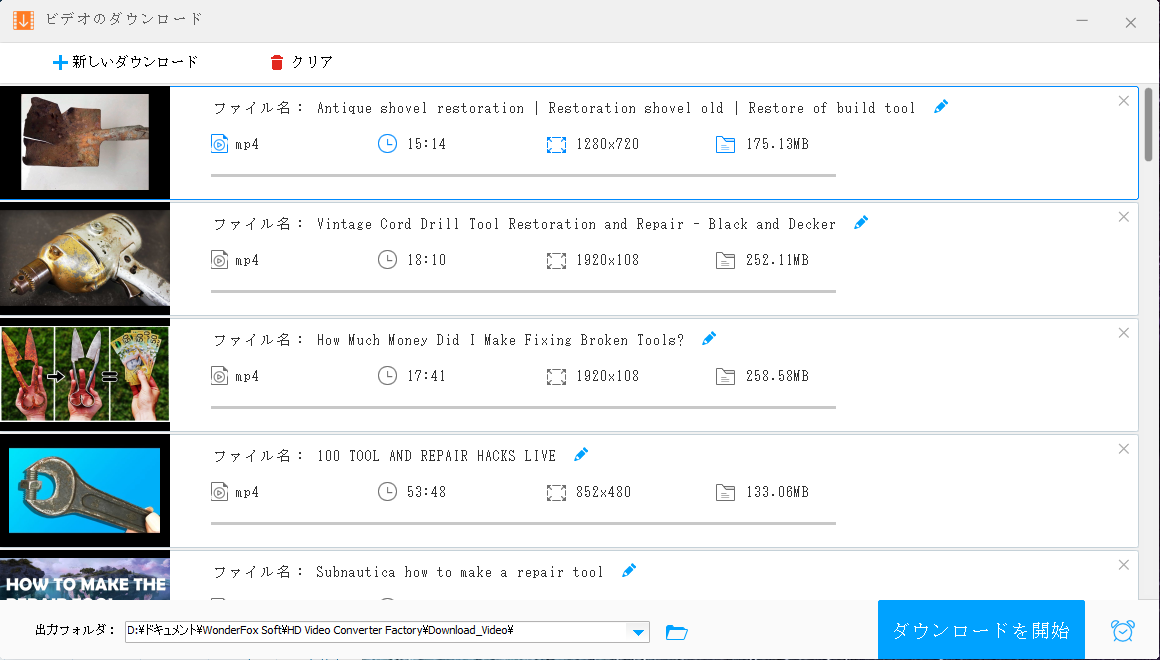The width and height of the screenshot is (1160, 660).
Task: Select the rusty shovel video thumbnail
Action: [85, 142]
